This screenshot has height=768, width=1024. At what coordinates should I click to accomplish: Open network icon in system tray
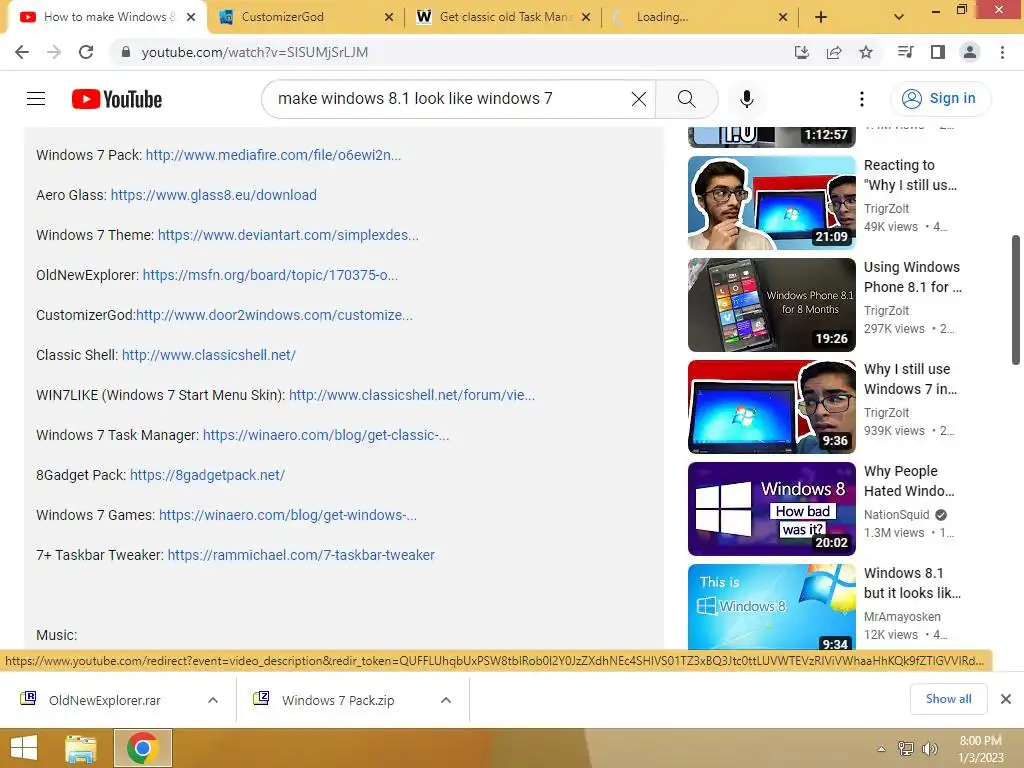(906, 749)
